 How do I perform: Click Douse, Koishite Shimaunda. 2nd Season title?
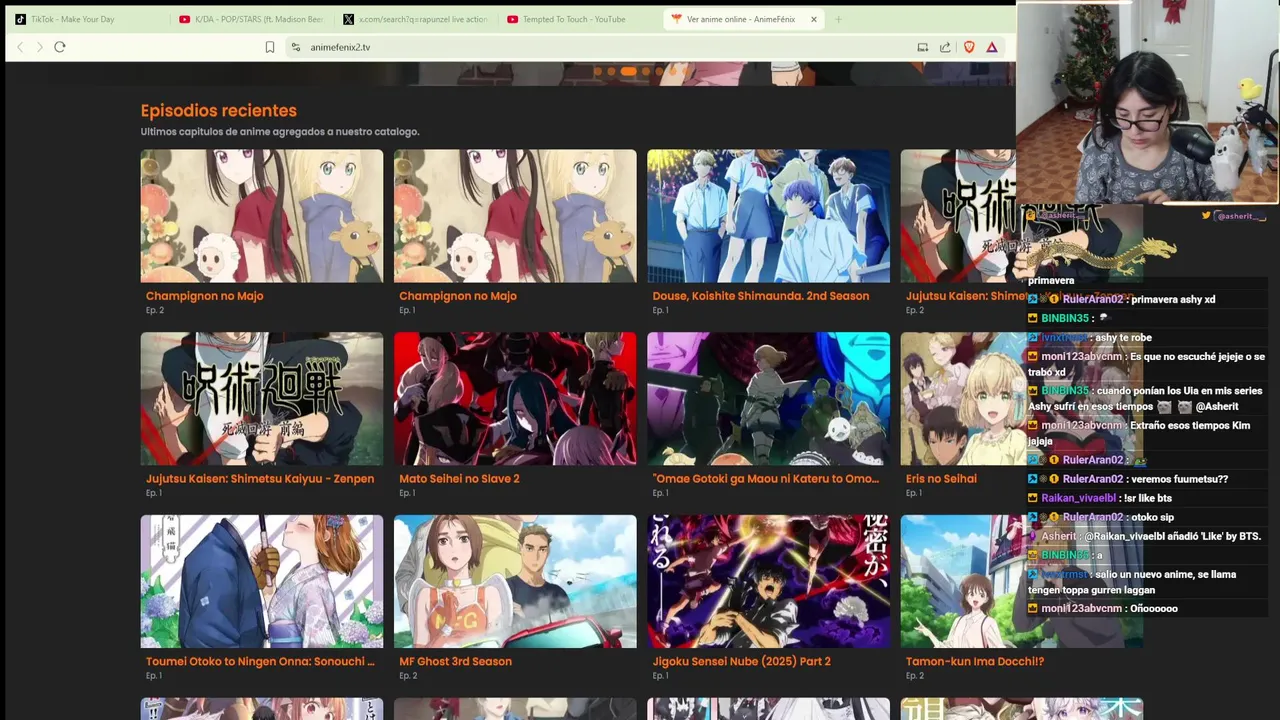(761, 296)
